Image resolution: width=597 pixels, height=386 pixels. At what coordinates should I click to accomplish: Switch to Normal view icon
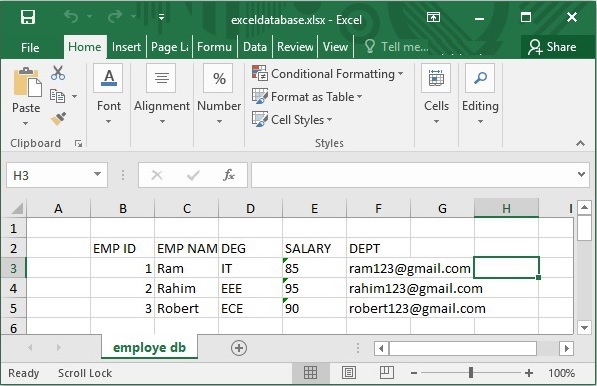[310, 373]
